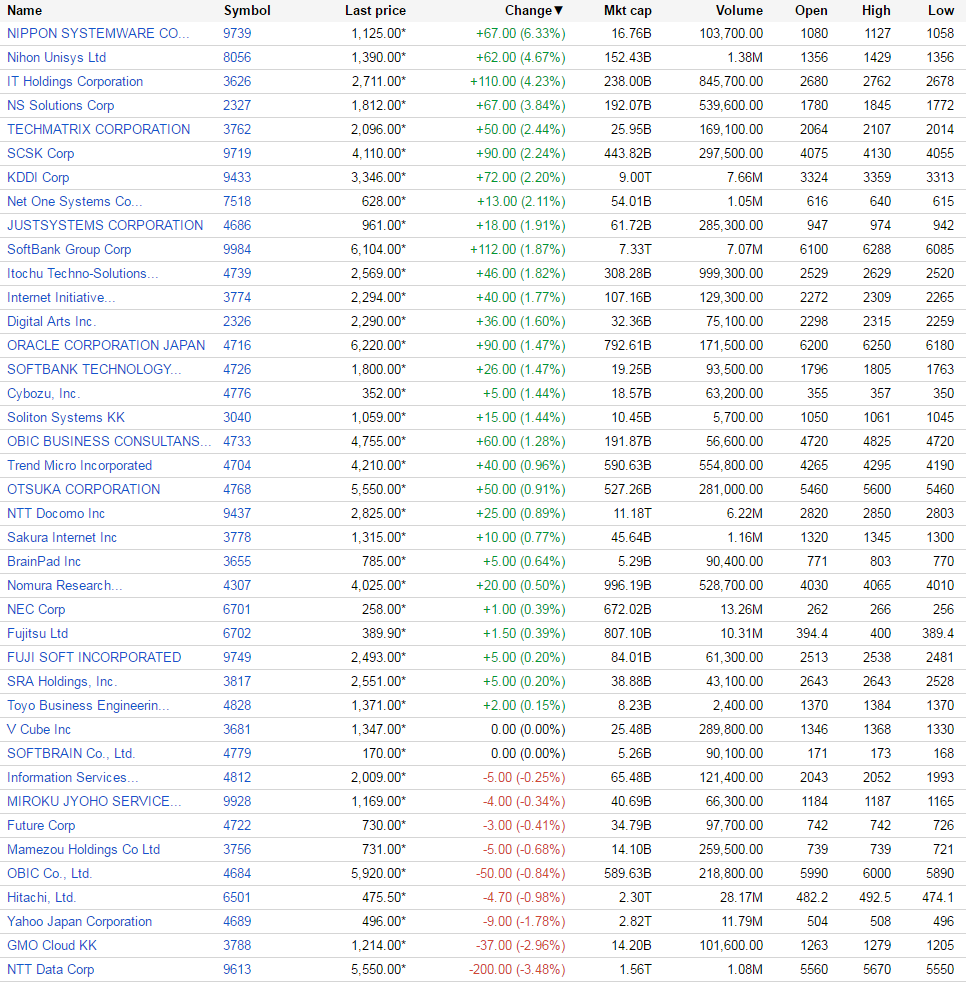The image size is (966, 983).
Task: Select change value -200.00 (-3.48%)
Action: click(517, 969)
